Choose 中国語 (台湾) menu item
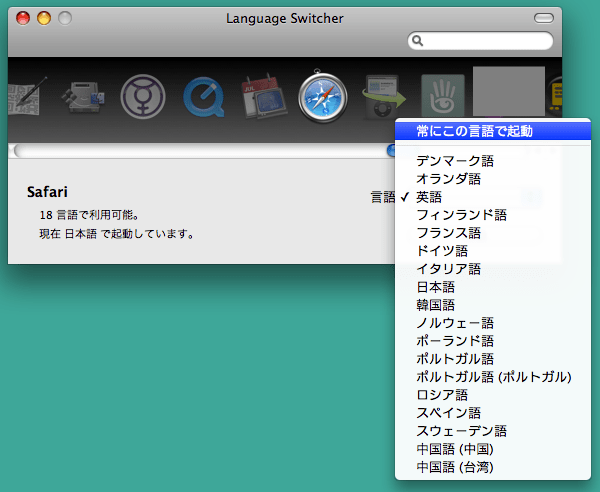The width and height of the screenshot is (600, 492). [x=493, y=467]
